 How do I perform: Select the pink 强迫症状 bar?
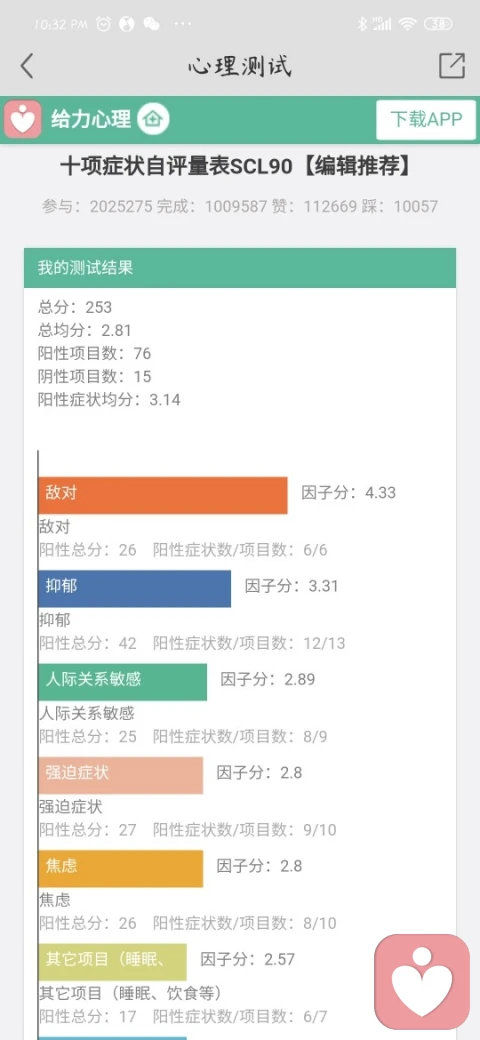pyautogui.click(x=121, y=775)
